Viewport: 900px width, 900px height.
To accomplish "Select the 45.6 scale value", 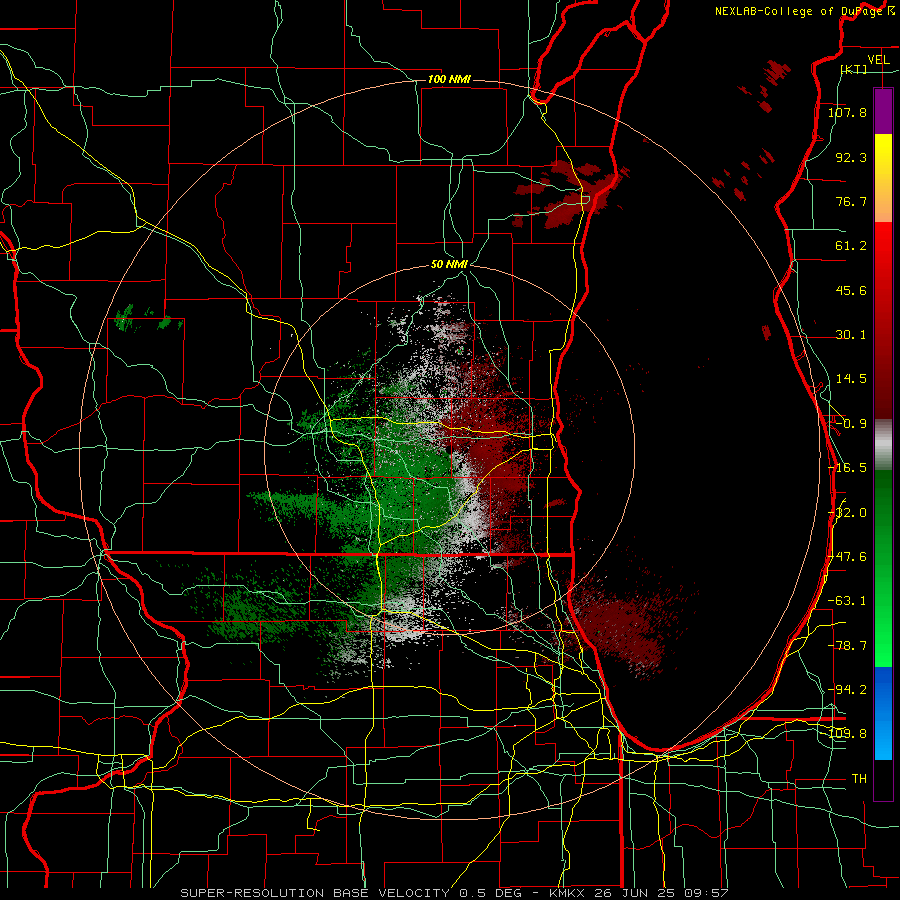I will point(851,290).
